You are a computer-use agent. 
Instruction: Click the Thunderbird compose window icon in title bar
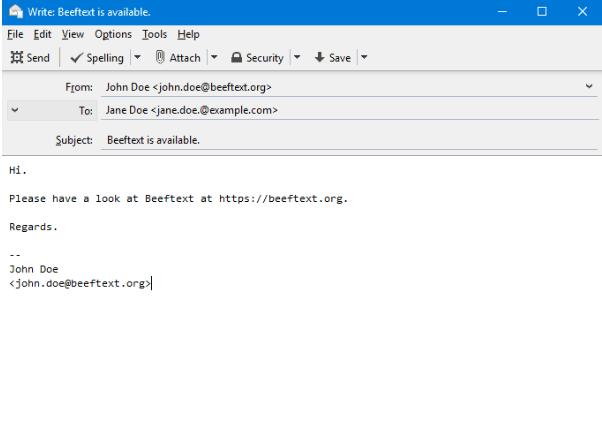pyautogui.click(x=16, y=12)
